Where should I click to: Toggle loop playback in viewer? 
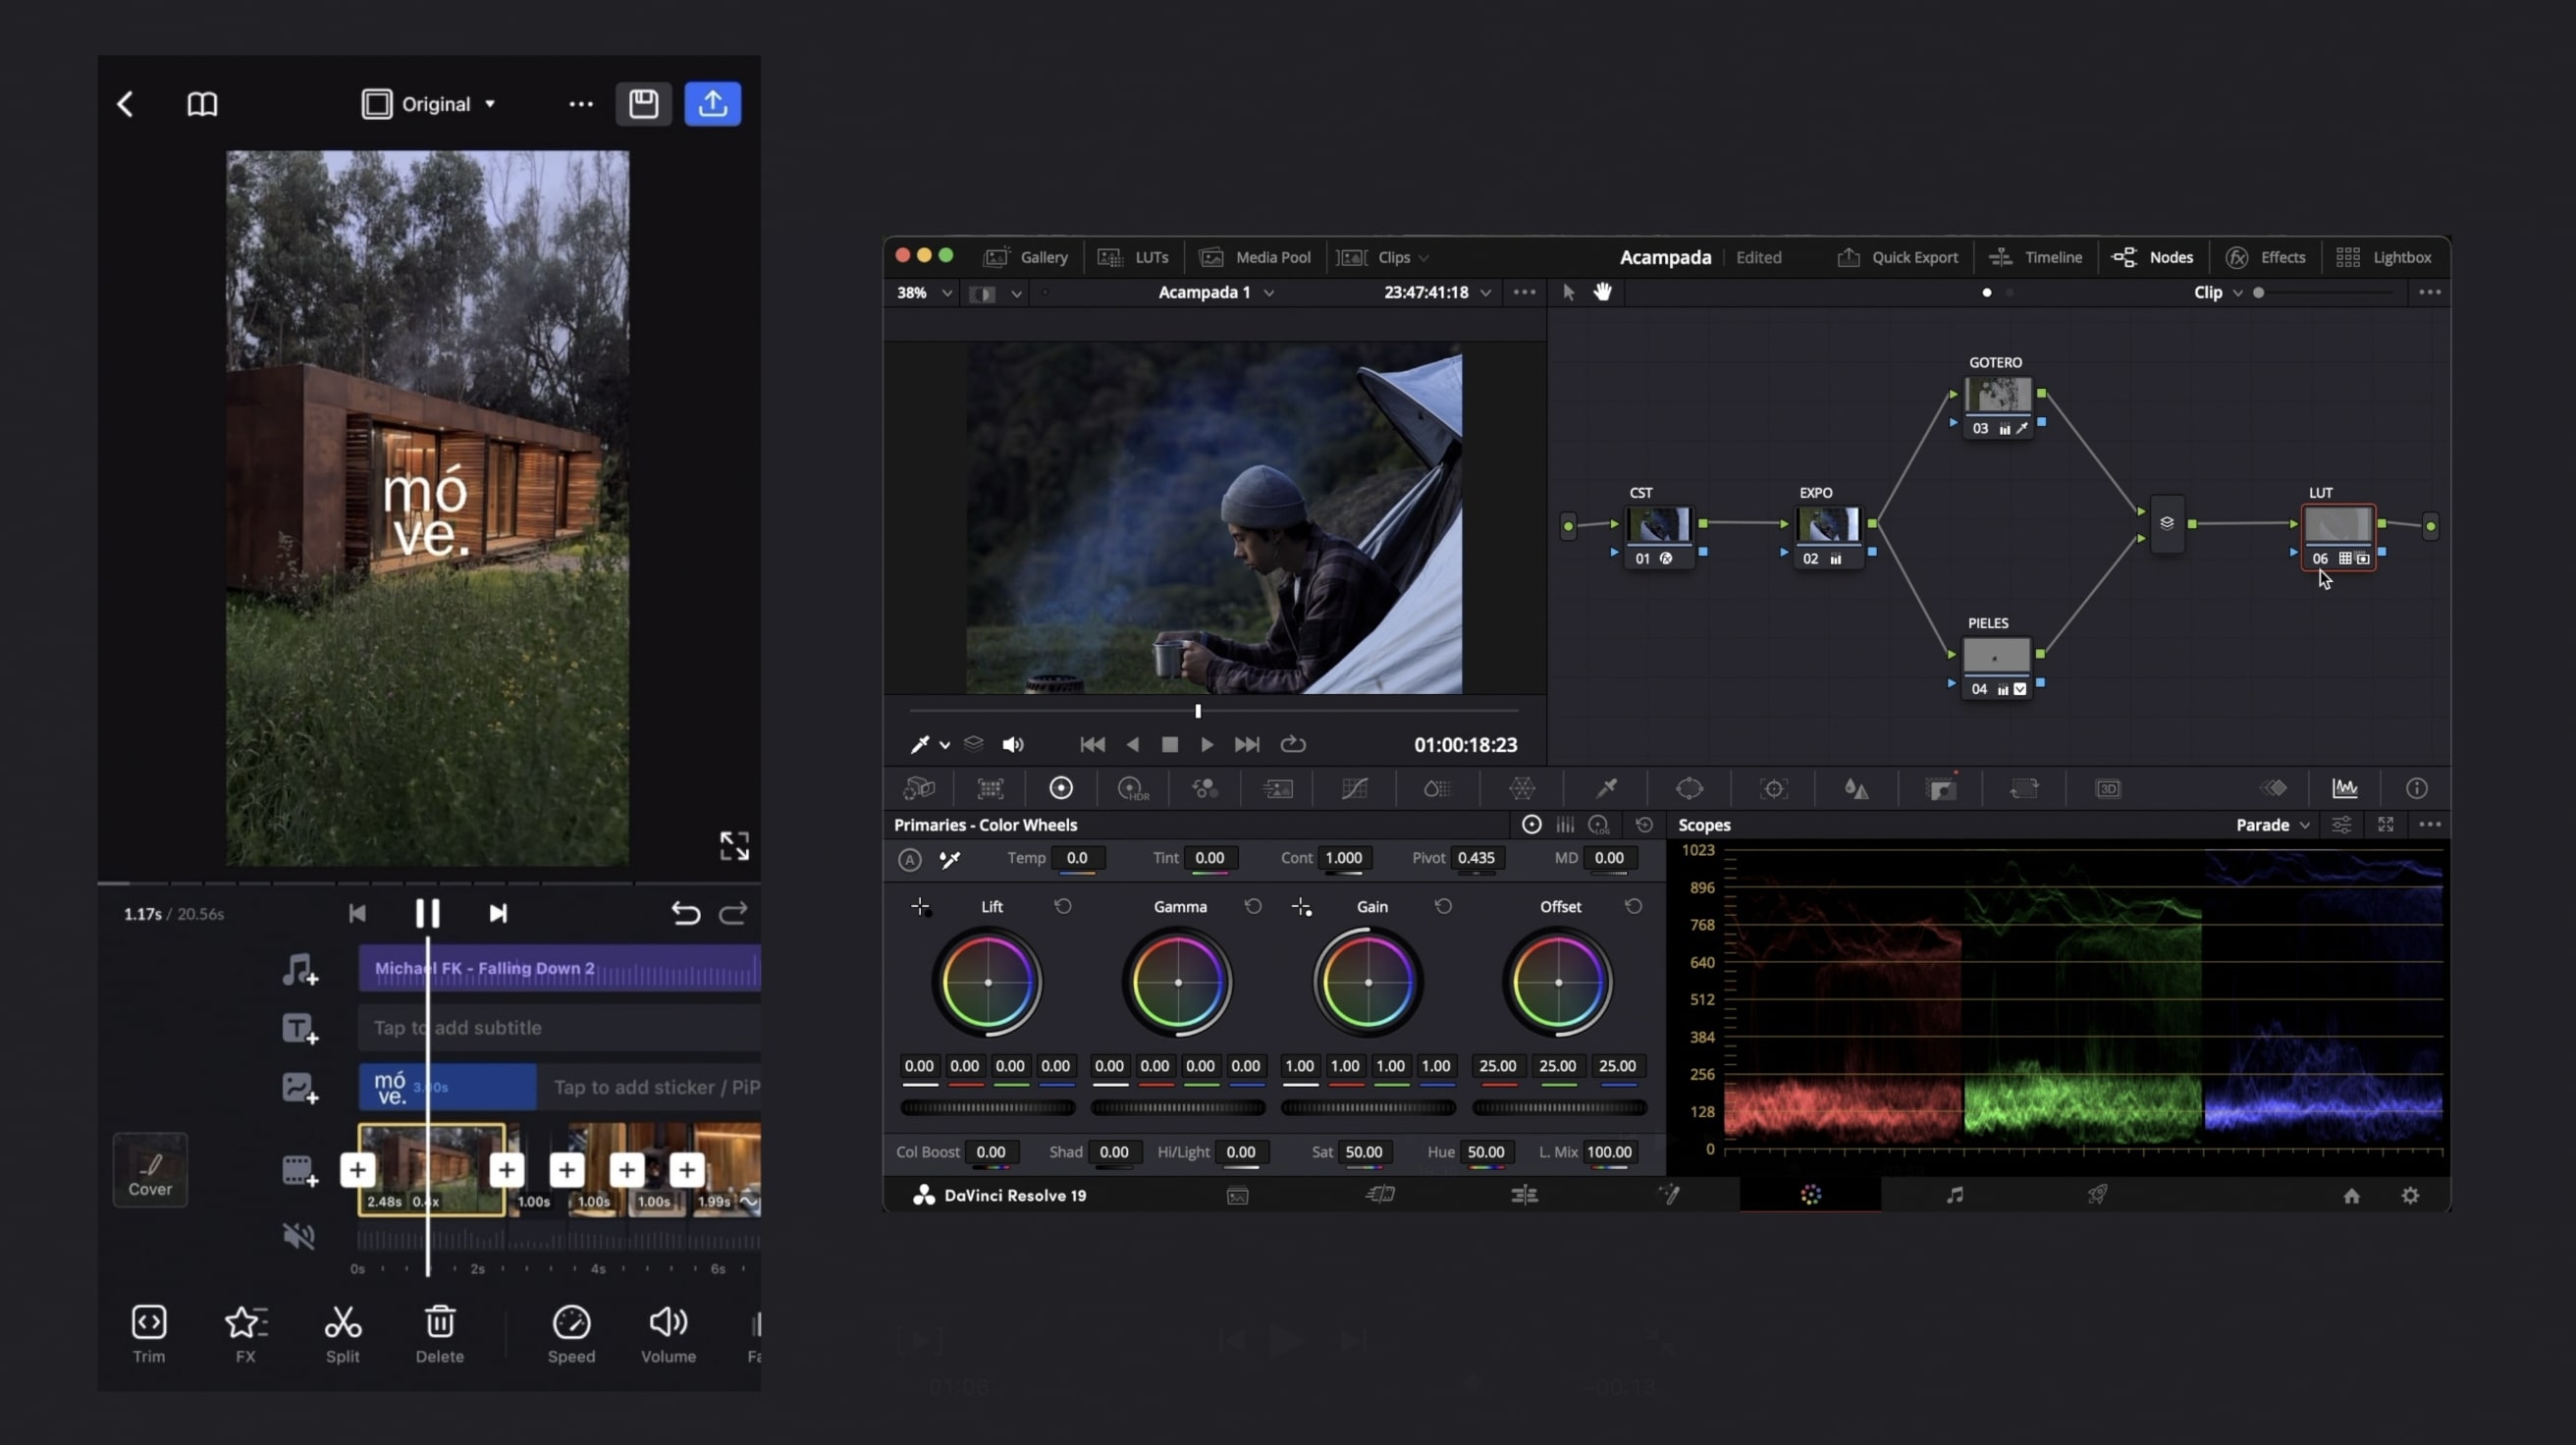point(1293,745)
